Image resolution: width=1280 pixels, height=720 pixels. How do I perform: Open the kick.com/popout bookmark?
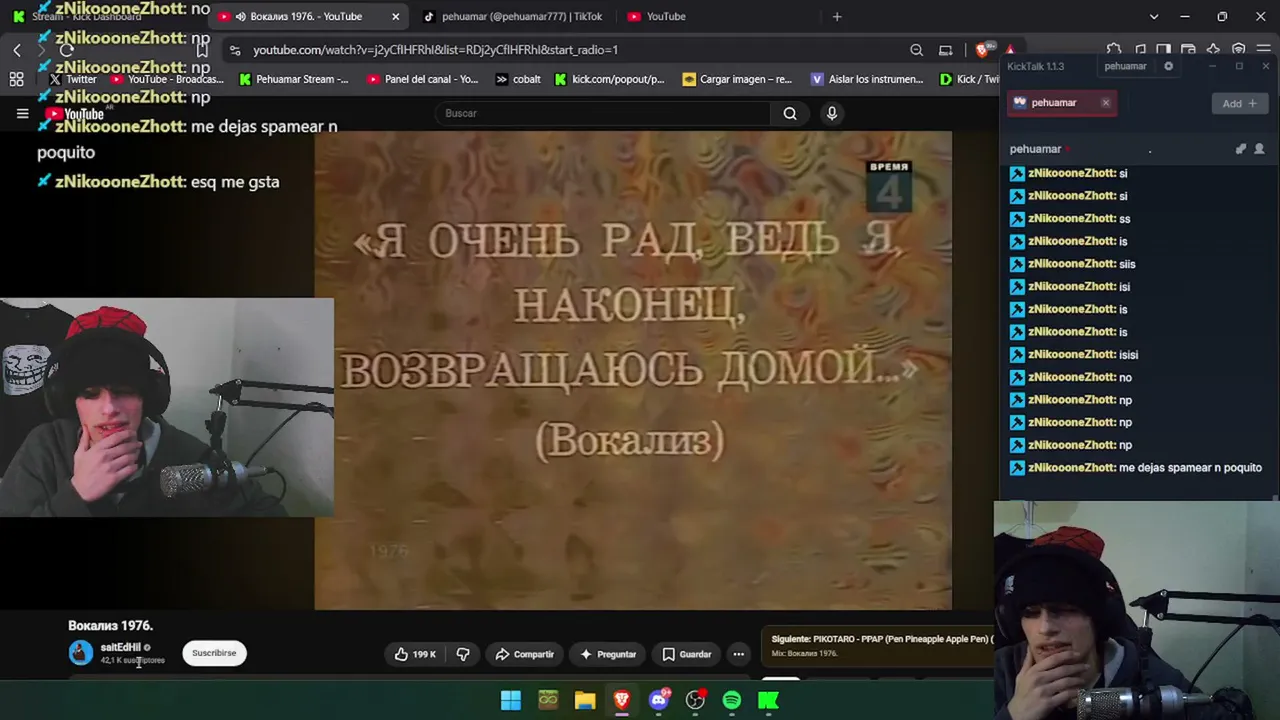click(x=609, y=79)
